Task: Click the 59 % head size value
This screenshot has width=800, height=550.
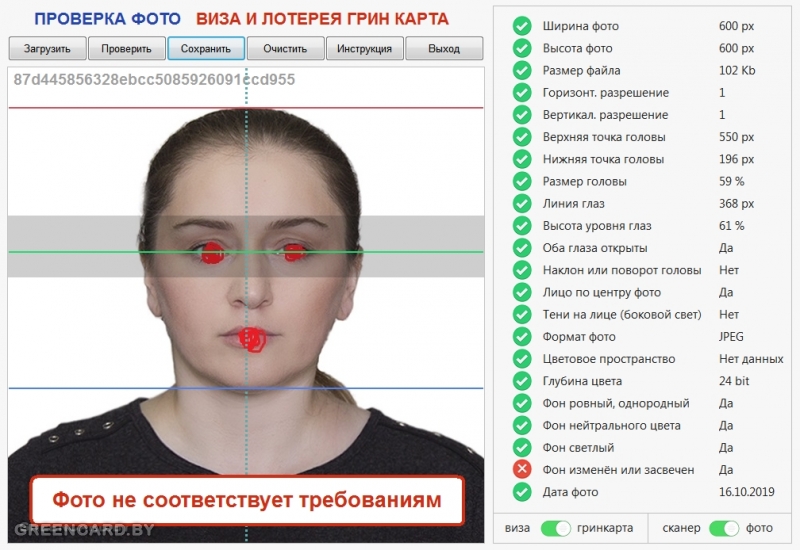Action: click(x=732, y=181)
